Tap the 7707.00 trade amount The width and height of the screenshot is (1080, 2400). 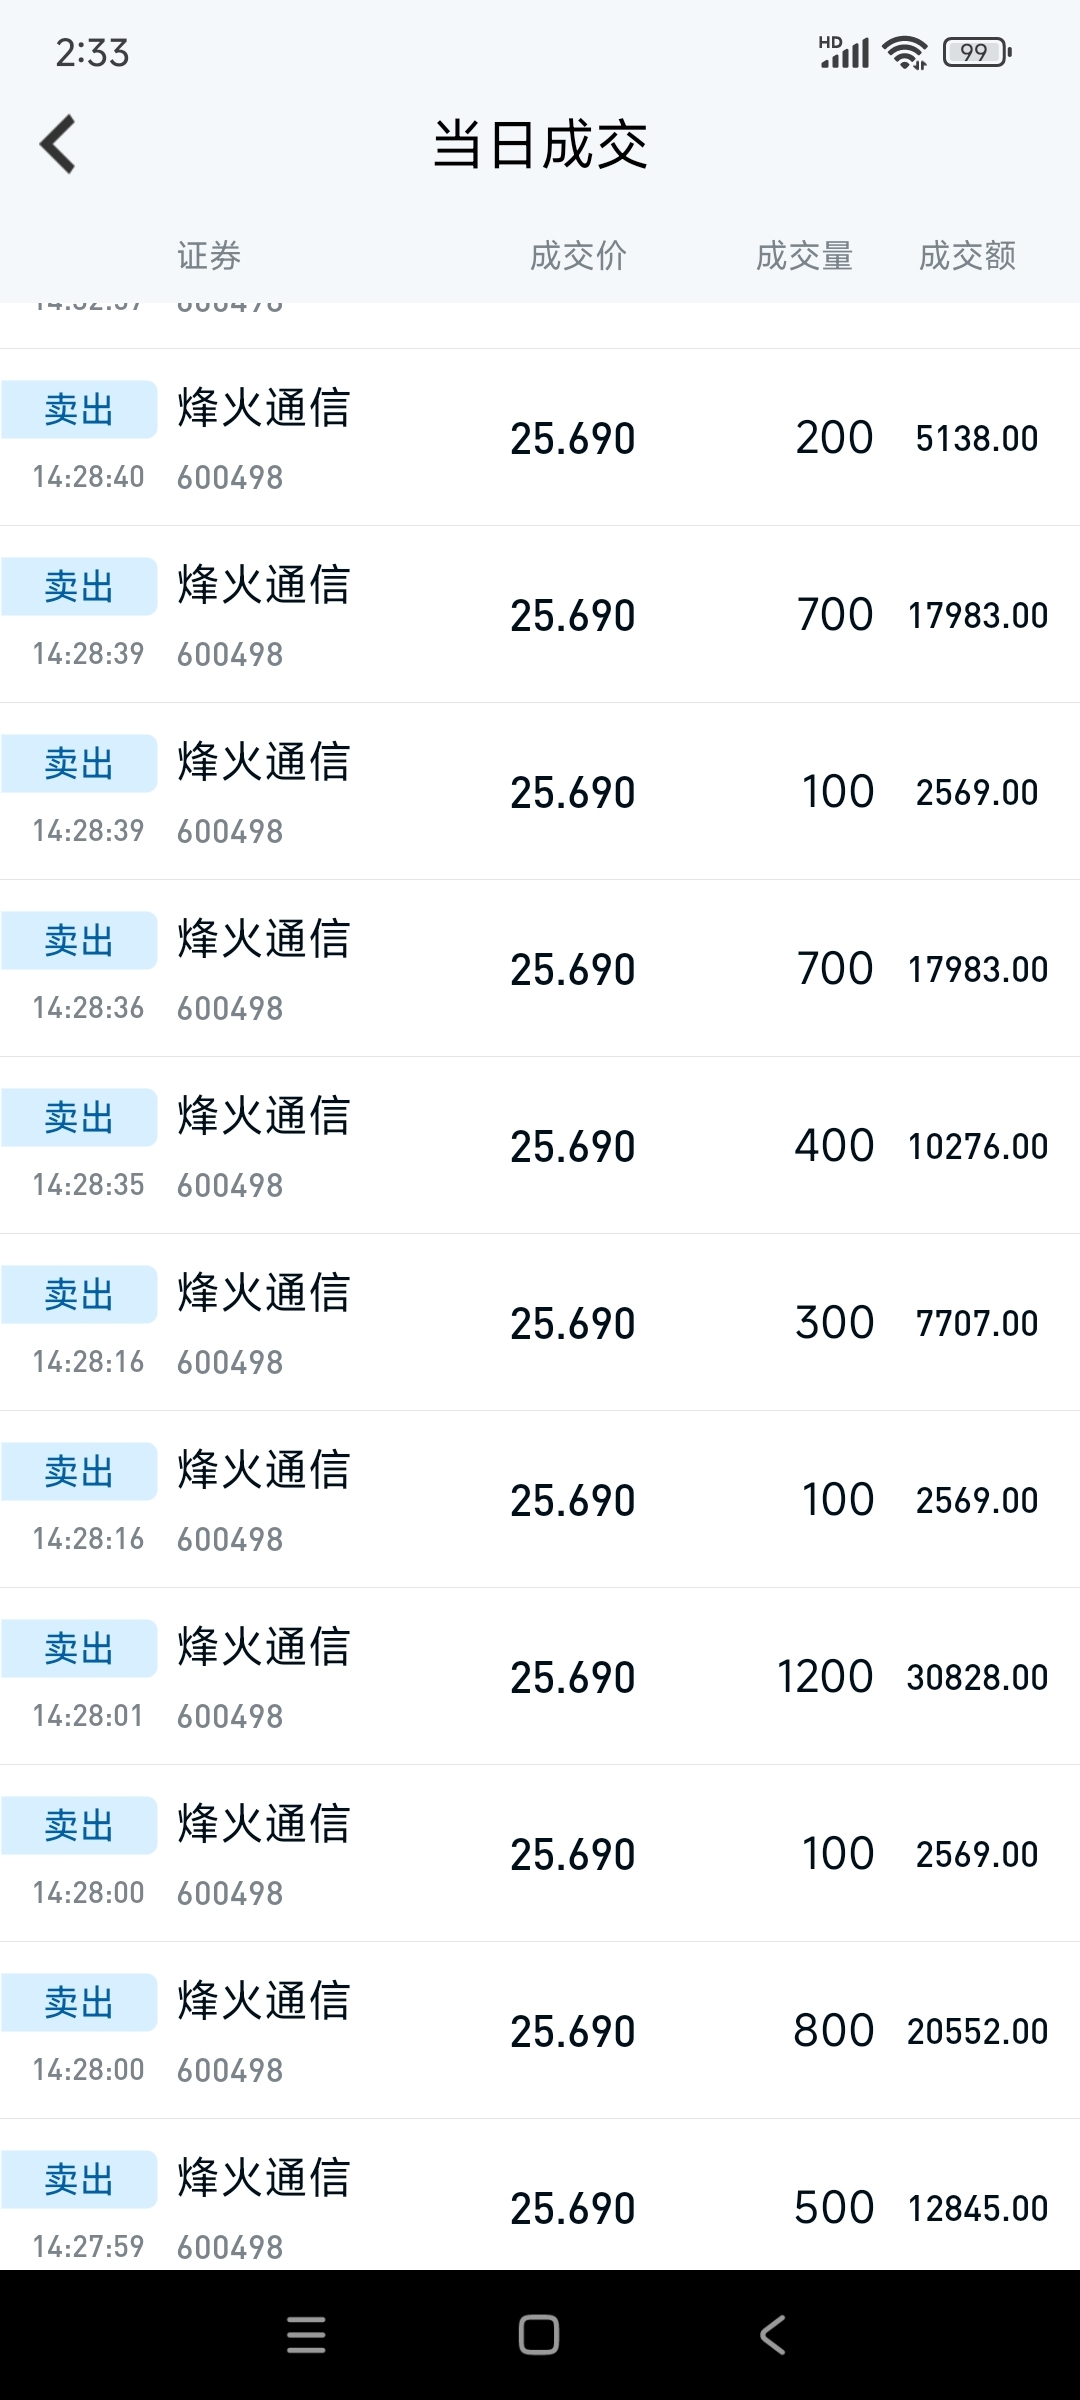pyautogui.click(x=976, y=1323)
